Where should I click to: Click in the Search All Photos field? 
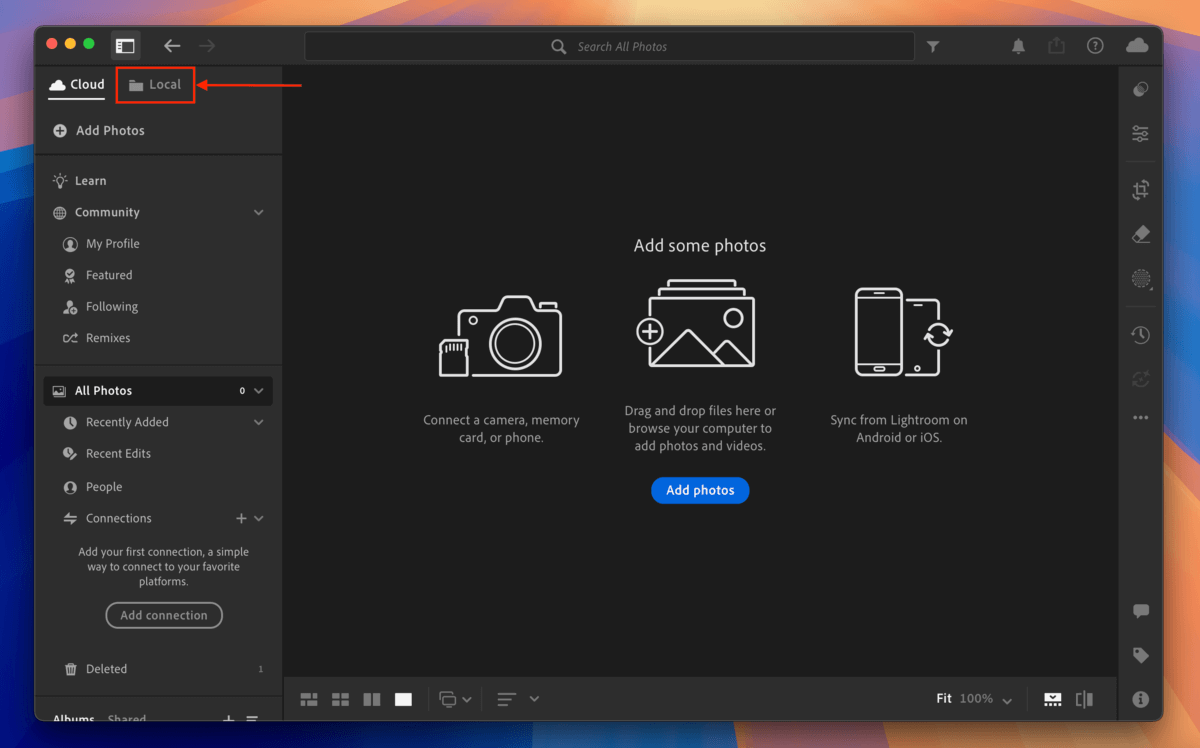coord(609,46)
